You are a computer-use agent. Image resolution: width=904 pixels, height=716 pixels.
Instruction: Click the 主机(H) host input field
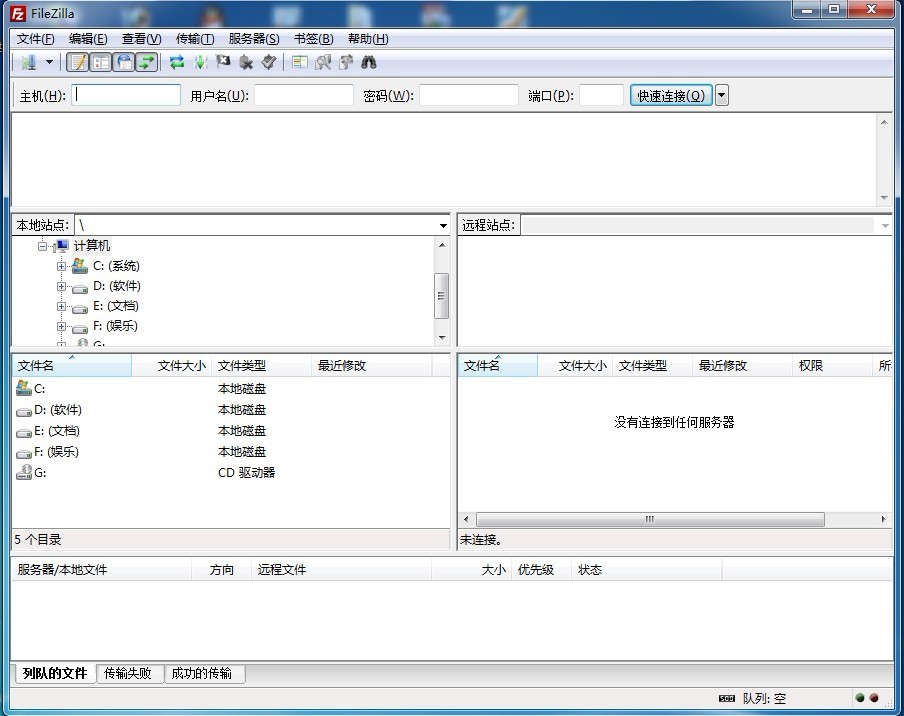127,96
